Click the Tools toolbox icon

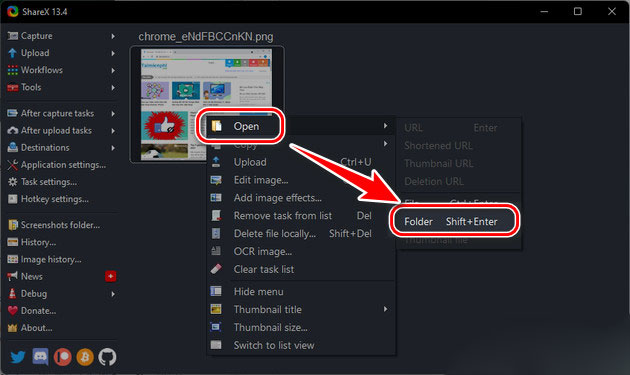pyautogui.click(x=13, y=87)
